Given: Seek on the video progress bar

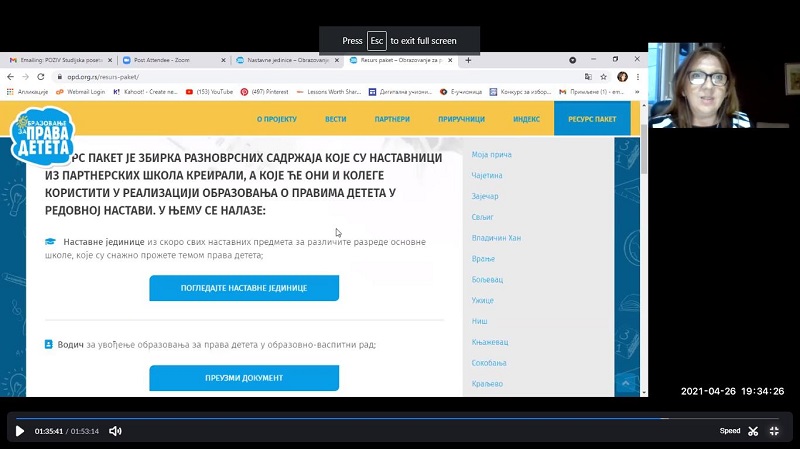Looking at the screenshot, I should pos(398,418).
